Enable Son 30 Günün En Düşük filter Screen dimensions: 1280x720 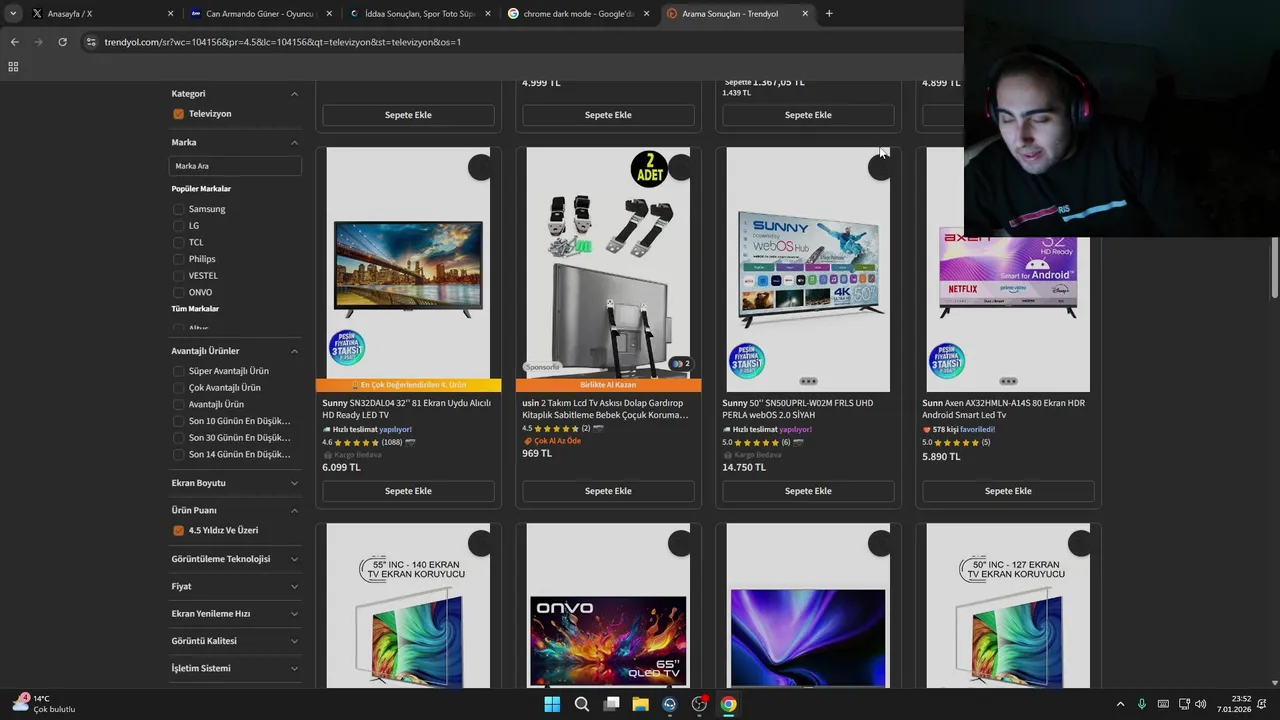click(x=178, y=438)
